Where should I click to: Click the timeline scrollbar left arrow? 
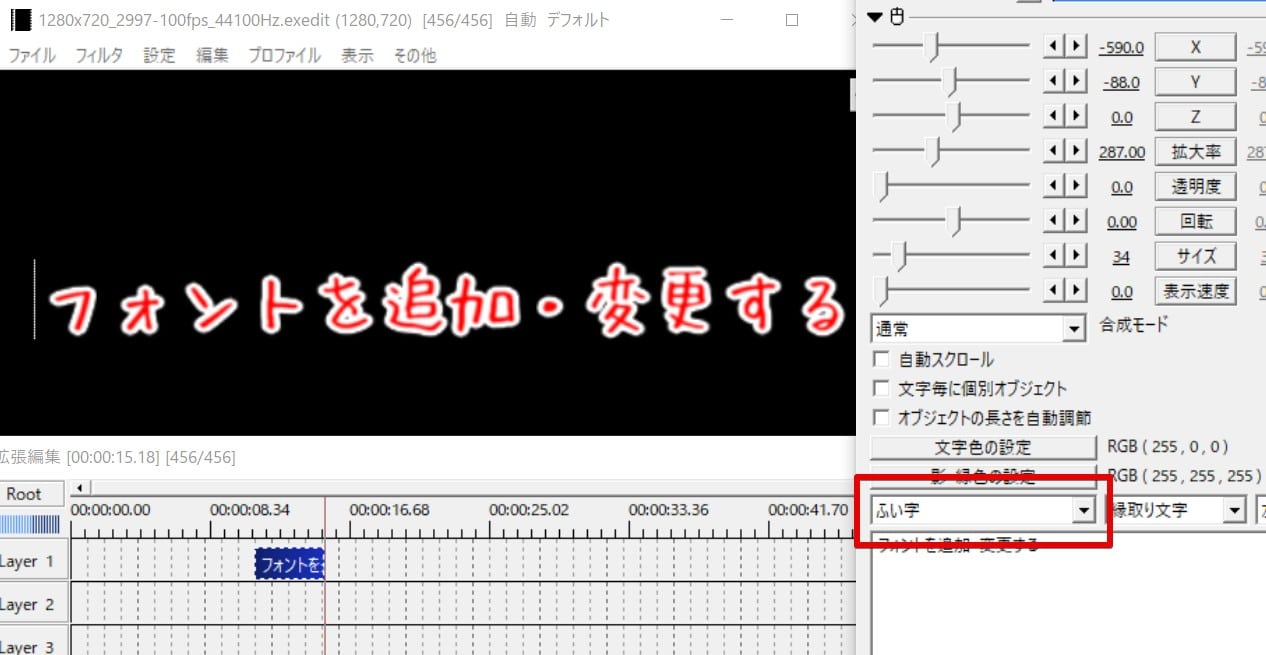click(x=81, y=487)
